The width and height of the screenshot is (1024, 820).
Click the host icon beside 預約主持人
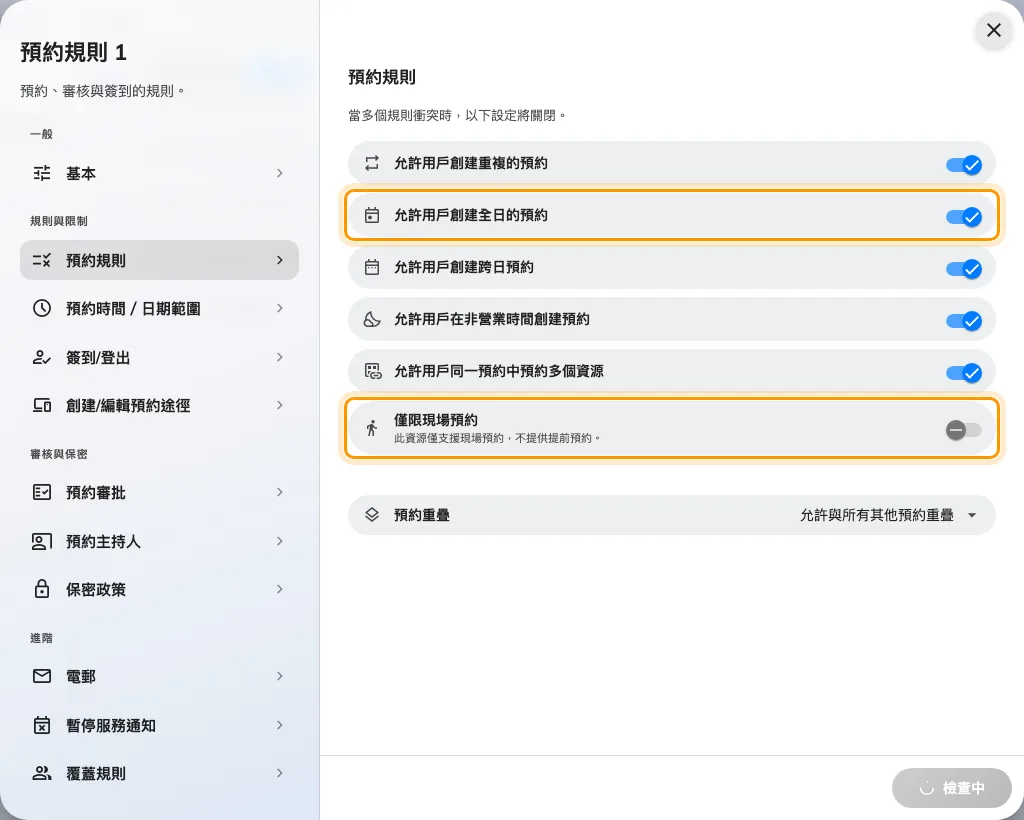(42, 541)
